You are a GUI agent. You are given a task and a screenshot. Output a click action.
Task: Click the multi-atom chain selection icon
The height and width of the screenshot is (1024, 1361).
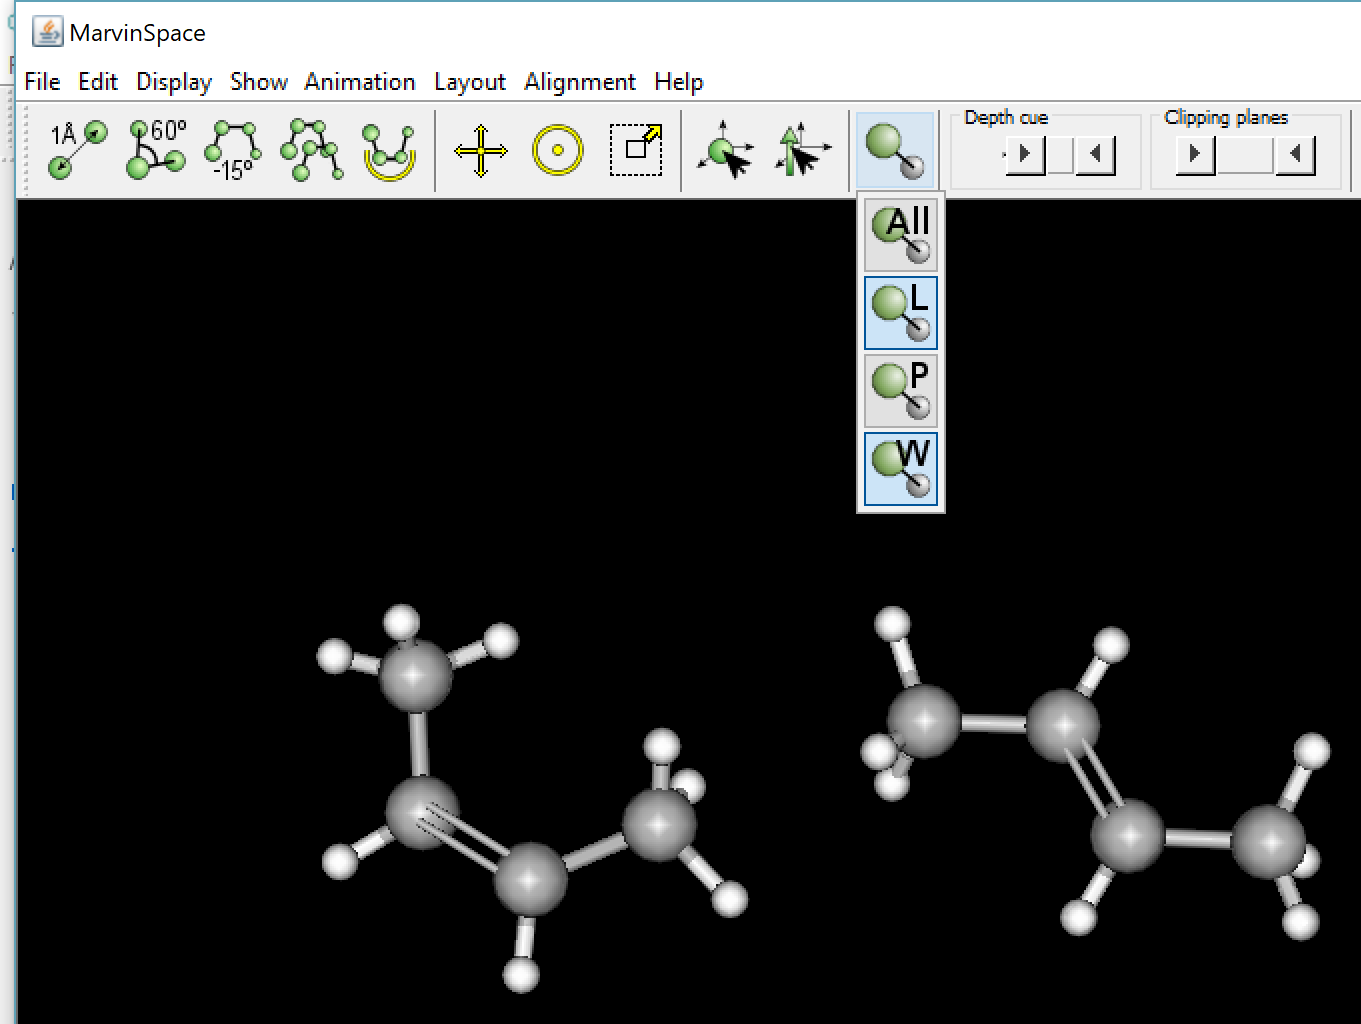pos(311,150)
